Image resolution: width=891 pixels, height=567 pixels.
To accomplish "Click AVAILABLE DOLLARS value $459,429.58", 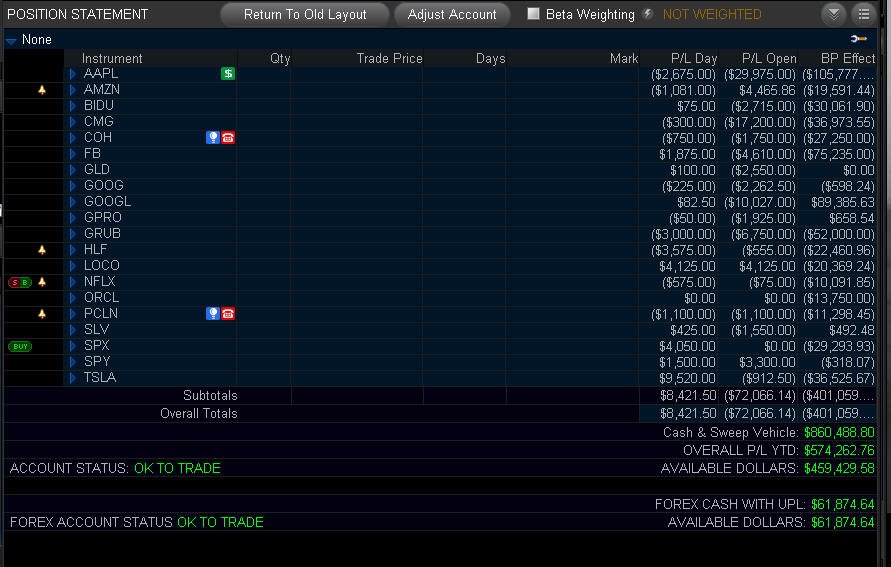I will (839, 469).
